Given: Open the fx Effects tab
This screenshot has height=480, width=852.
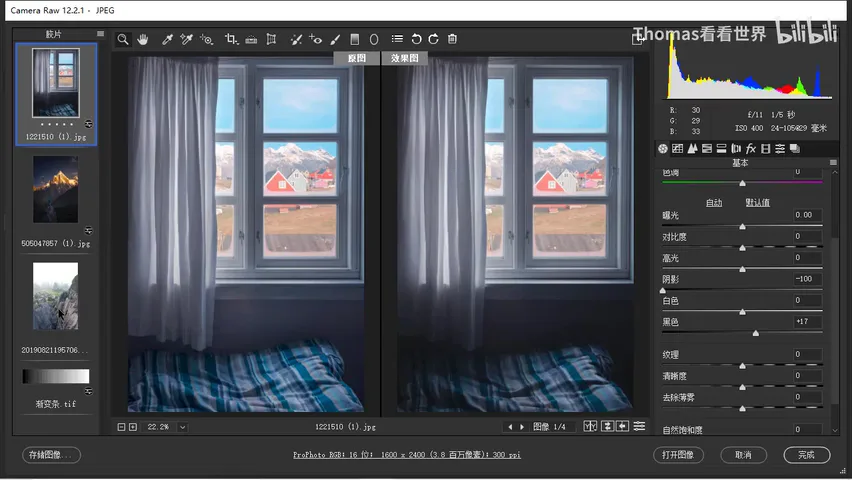Looking at the screenshot, I should point(751,148).
